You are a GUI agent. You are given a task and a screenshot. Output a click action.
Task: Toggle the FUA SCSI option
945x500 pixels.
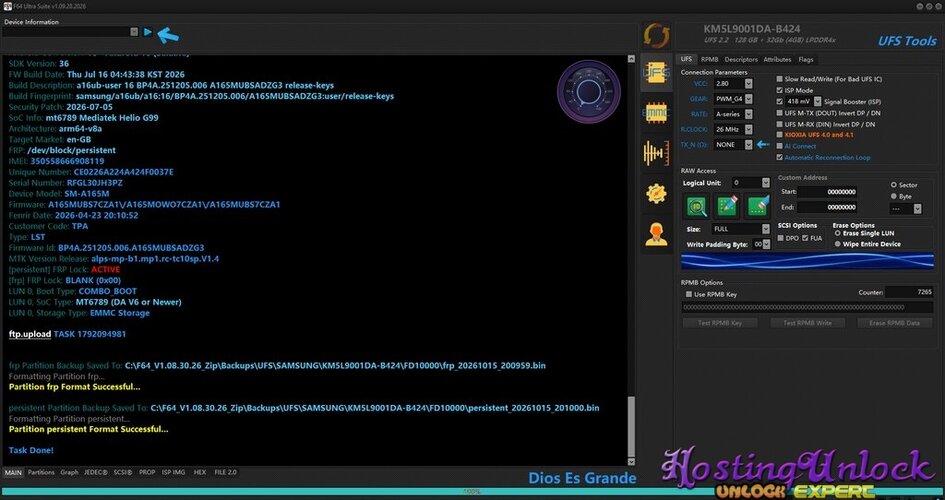(x=805, y=238)
